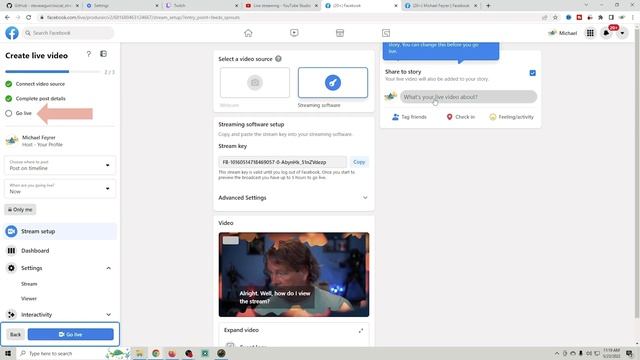Click Check in
Viewport: 640px width, 360px height.
point(461,117)
